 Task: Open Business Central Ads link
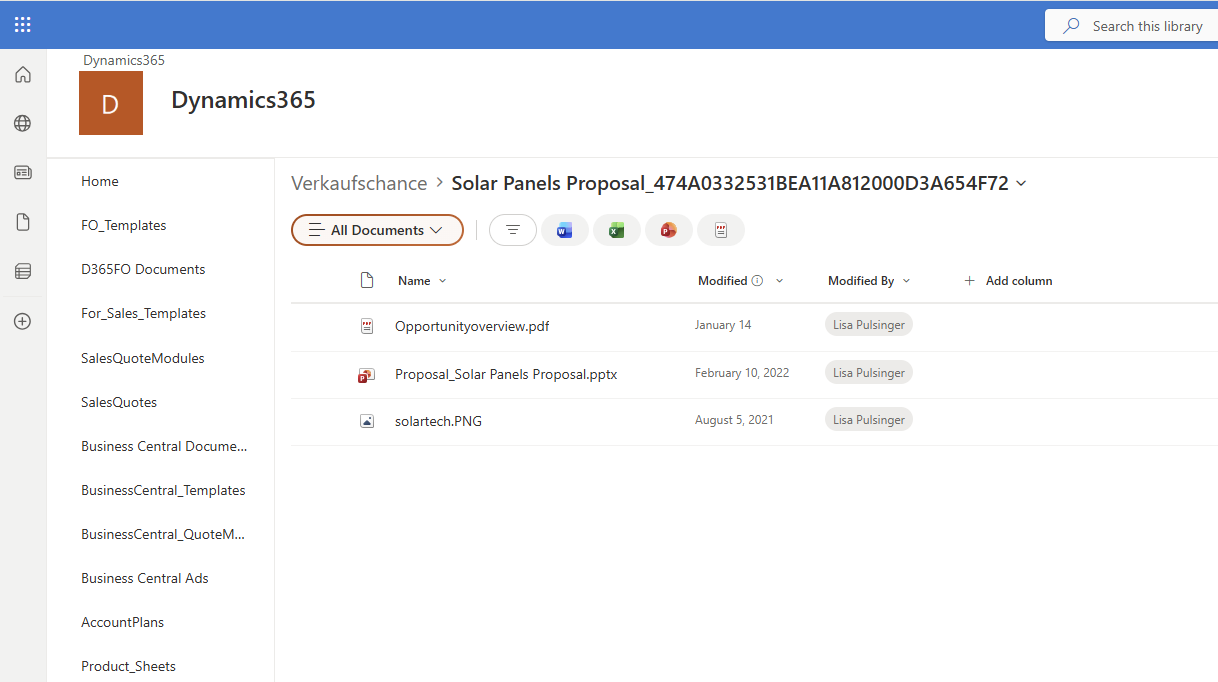coord(145,578)
